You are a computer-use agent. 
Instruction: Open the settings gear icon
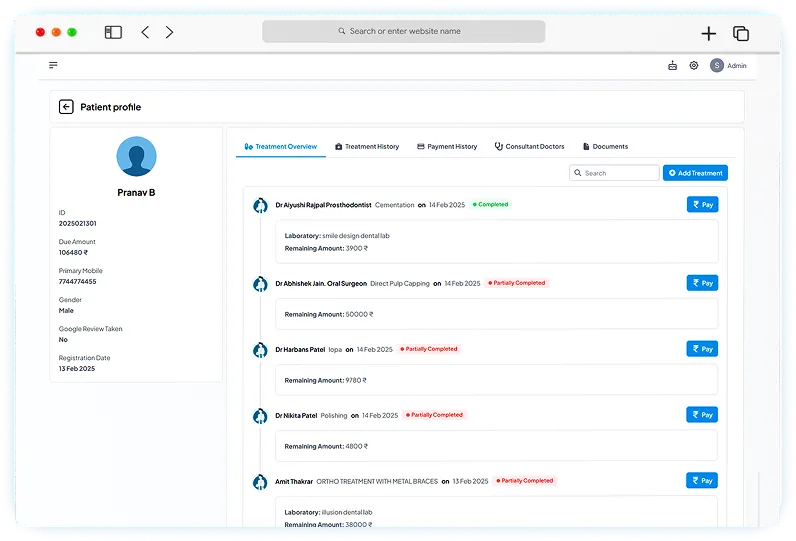pyautogui.click(x=693, y=65)
